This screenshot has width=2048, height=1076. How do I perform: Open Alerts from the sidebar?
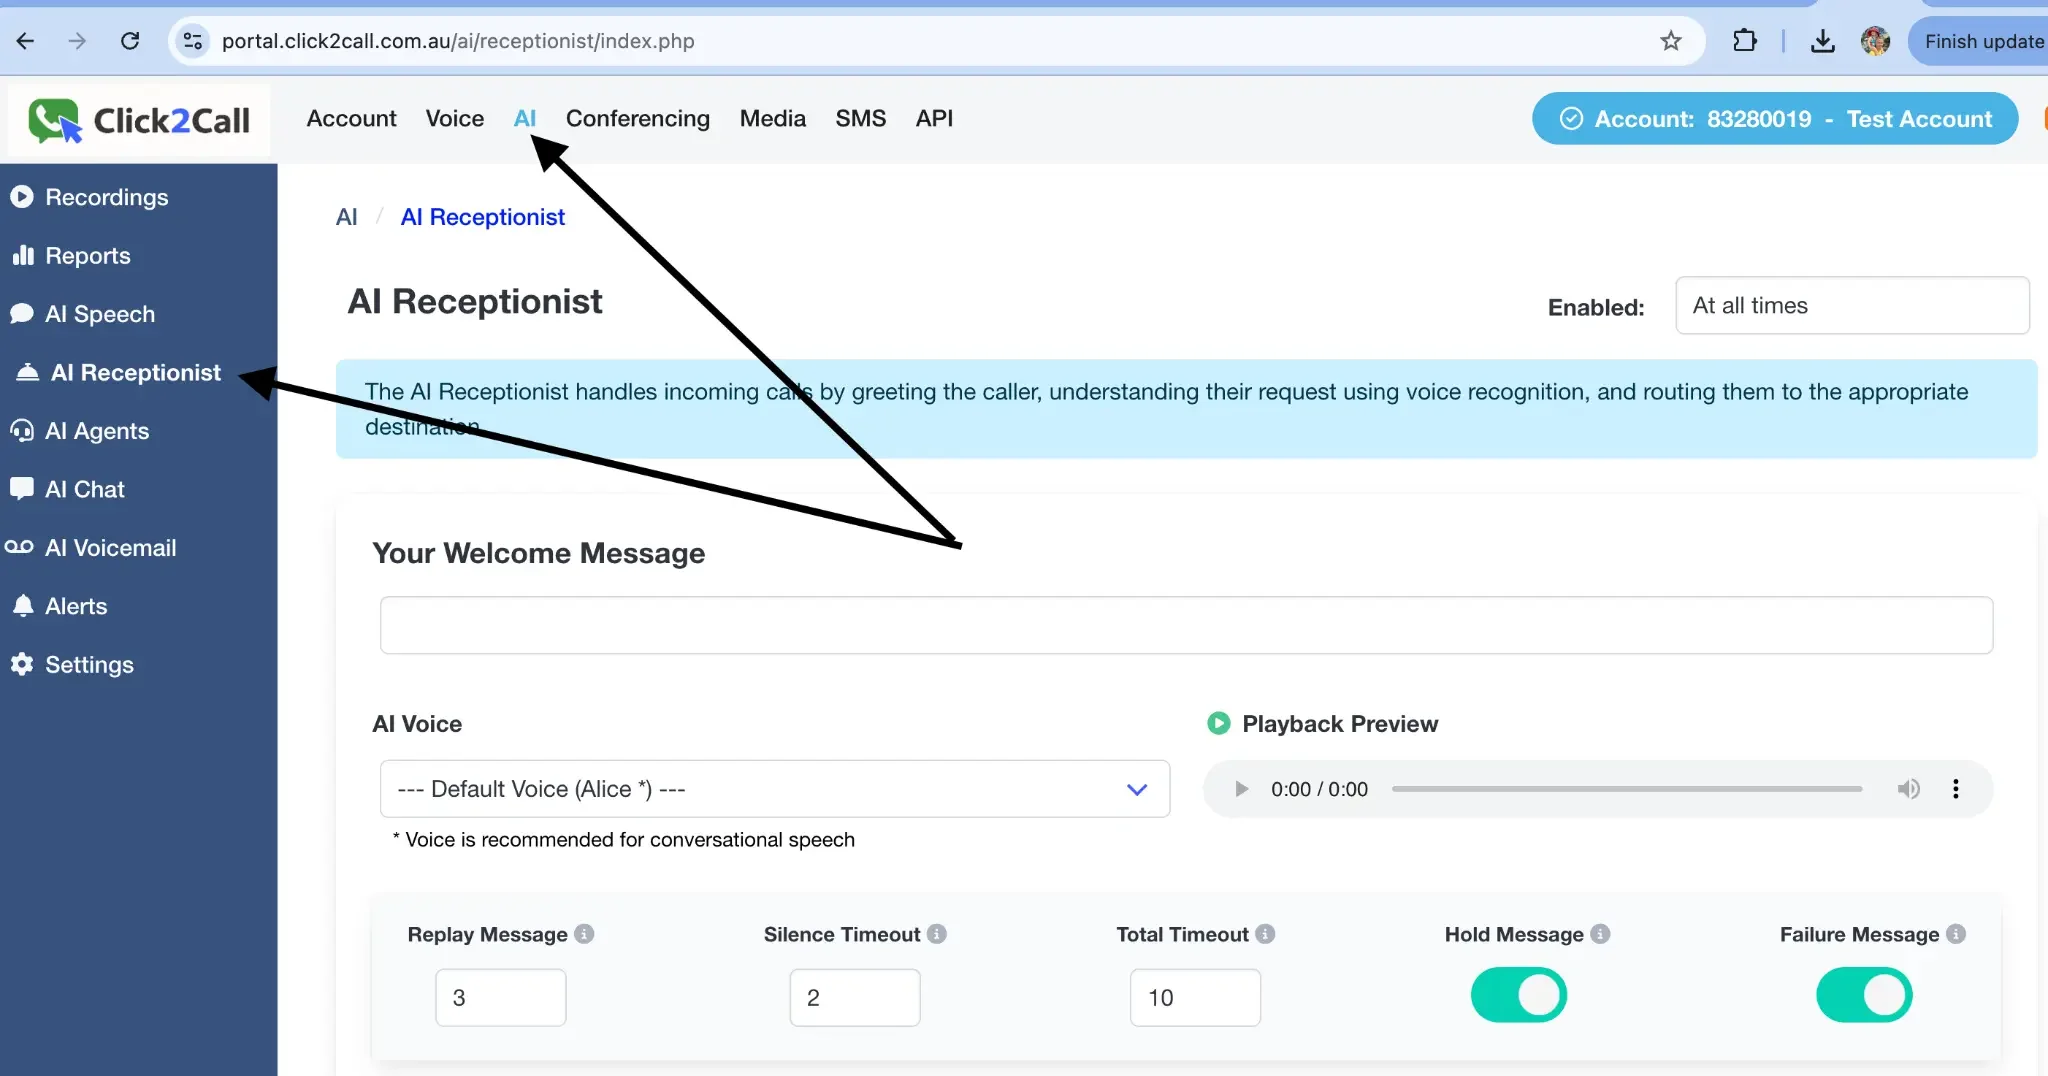[76, 605]
